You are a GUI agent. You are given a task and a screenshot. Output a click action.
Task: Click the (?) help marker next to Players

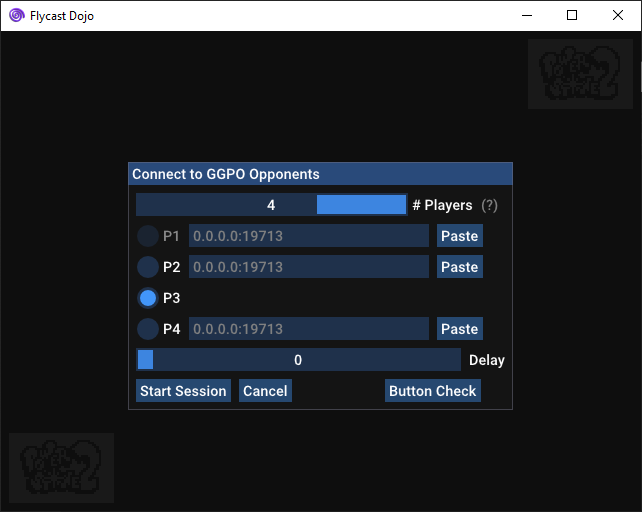click(489, 205)
